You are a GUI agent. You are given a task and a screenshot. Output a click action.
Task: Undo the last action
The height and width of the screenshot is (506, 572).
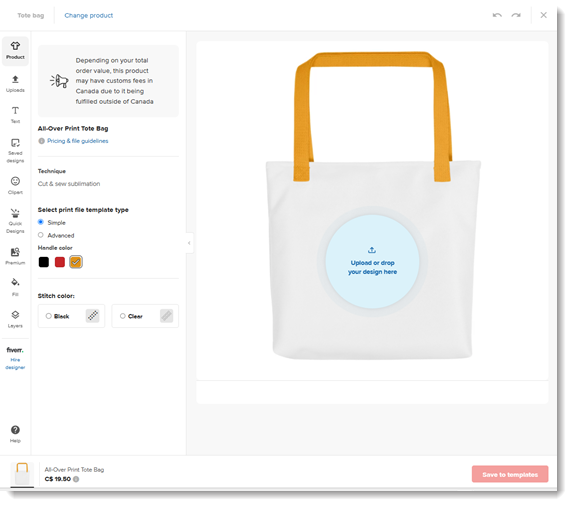pyautogui.click(x=497, y=15)
